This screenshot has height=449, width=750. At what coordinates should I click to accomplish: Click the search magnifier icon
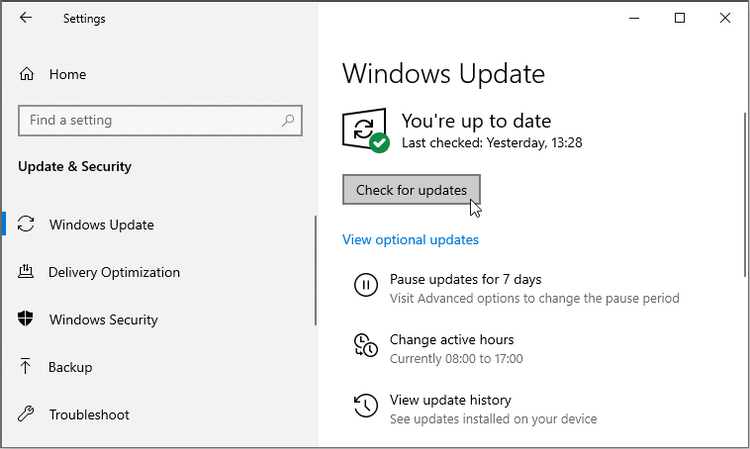pos(288,120)
